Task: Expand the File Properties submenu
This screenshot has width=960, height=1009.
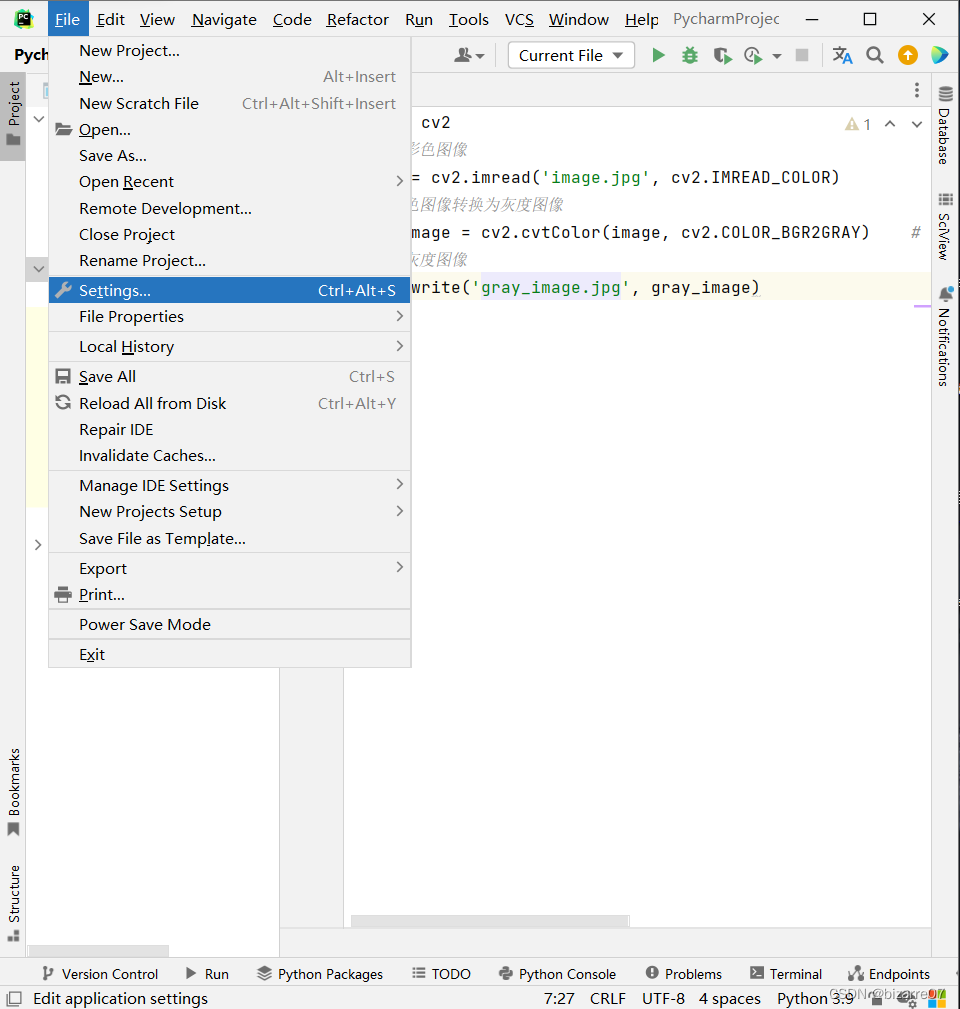Action: coord(230,317)
